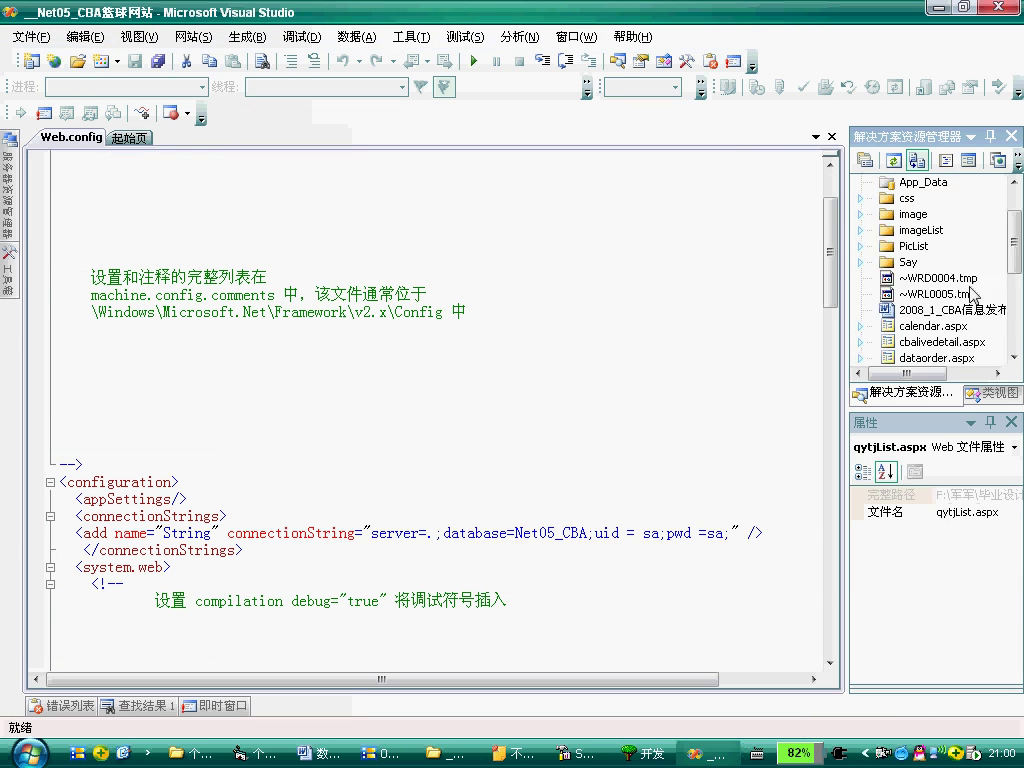This screenshot has width=1024, height=768.
Task: Show properties by category icon
Action: 863,472
